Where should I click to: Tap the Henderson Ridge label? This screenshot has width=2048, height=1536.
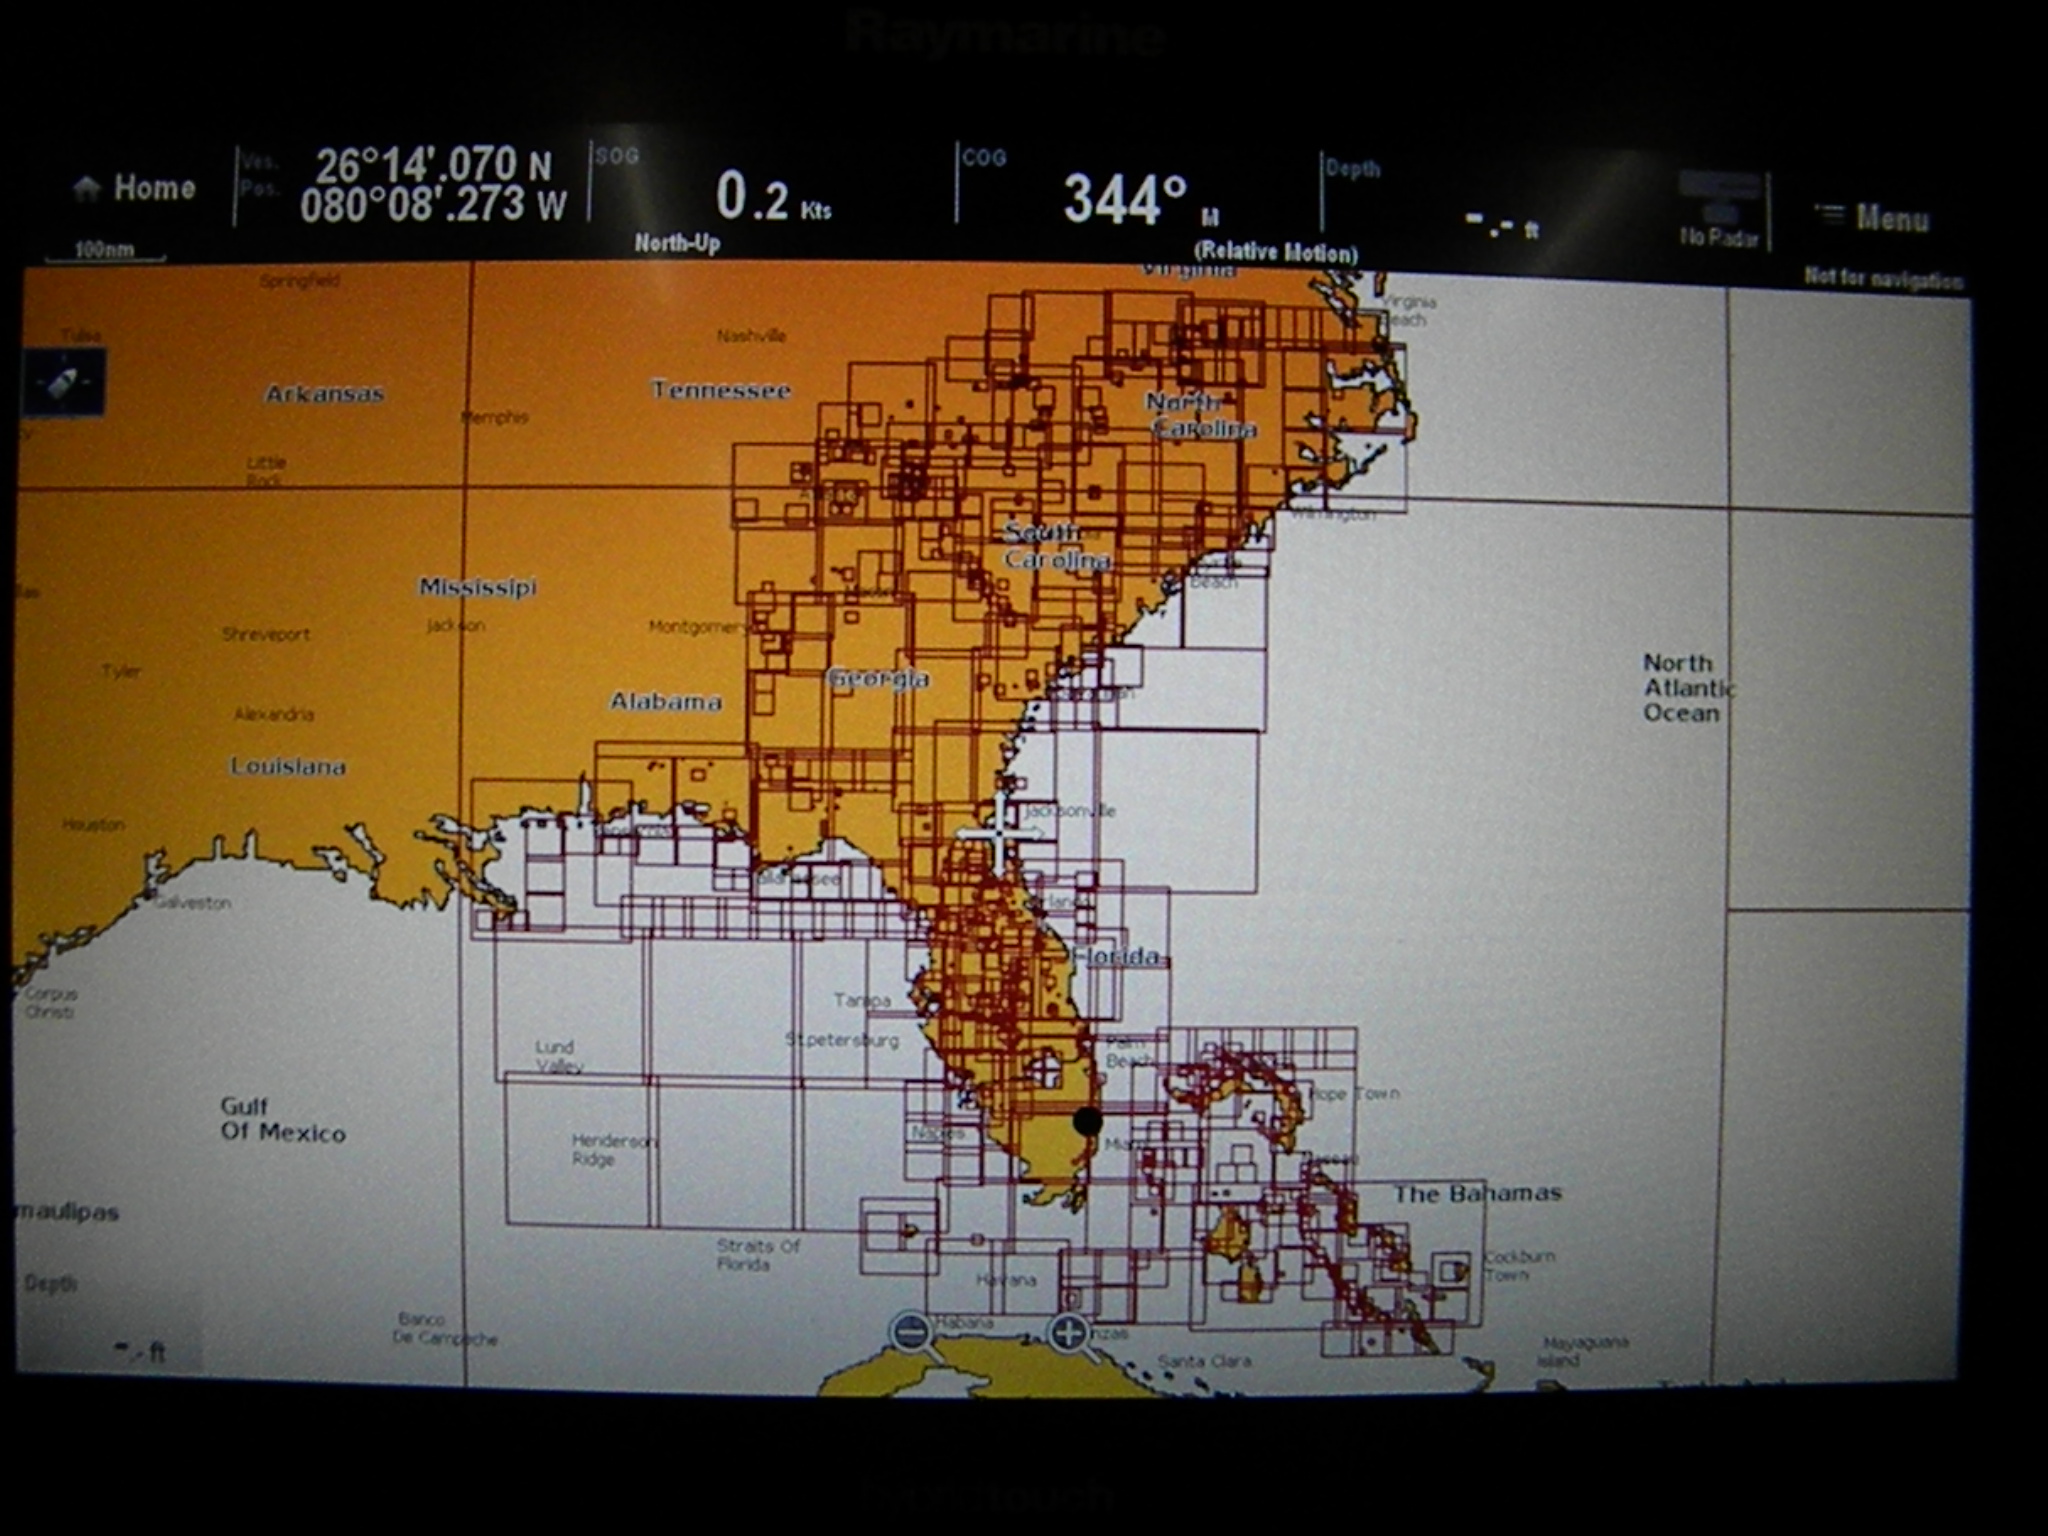(614, 1149)
